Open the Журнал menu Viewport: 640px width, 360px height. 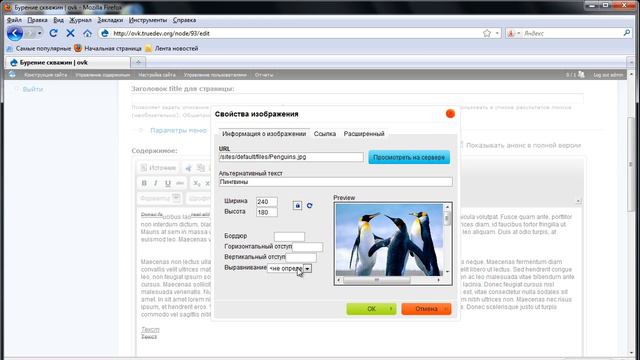(80, 20)
